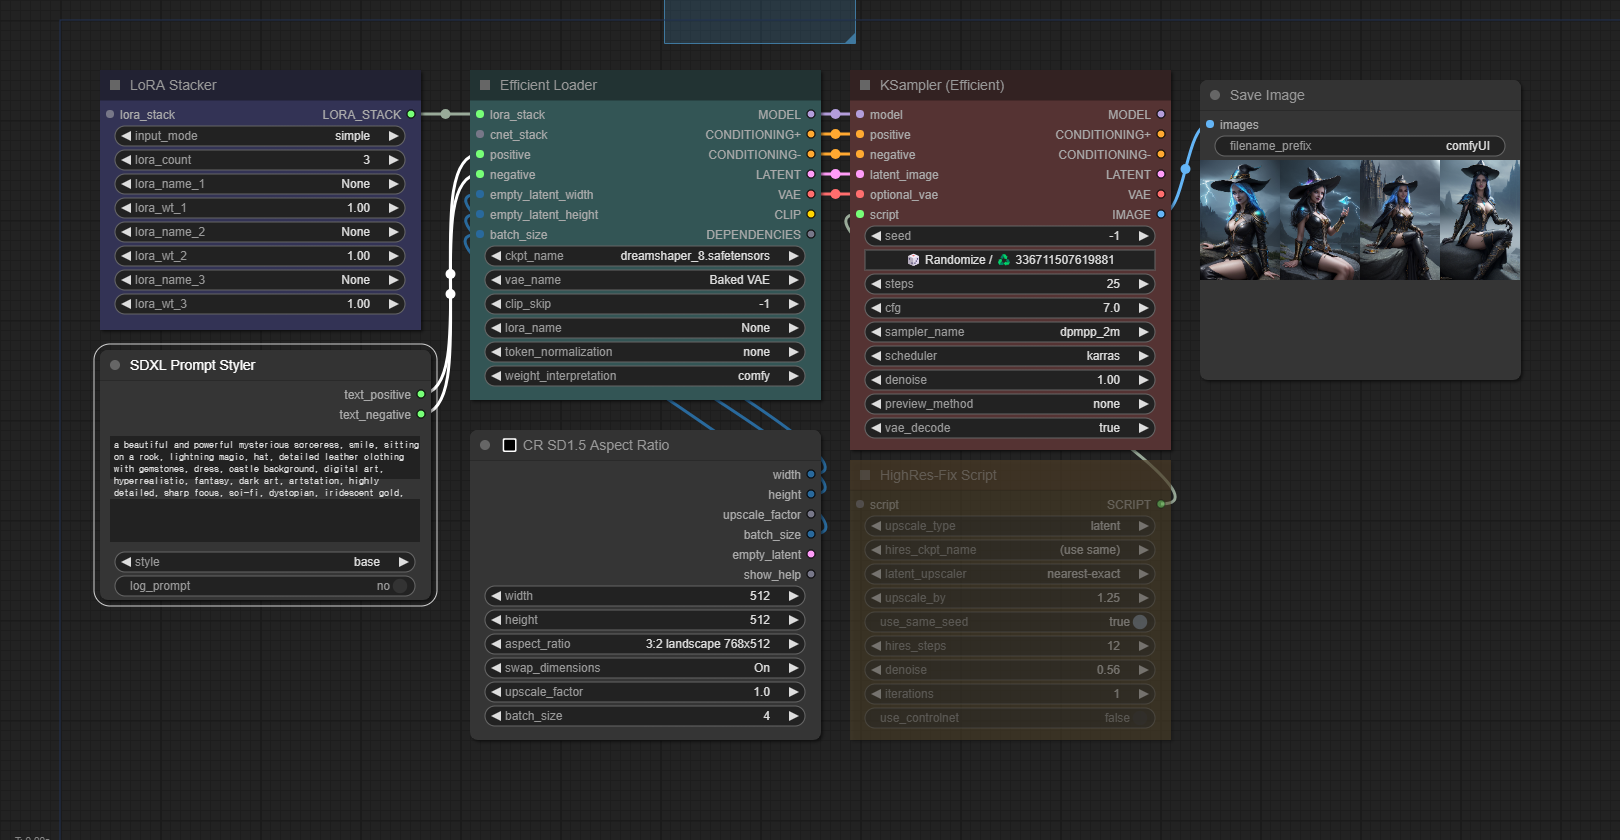Open the aspect_ratio 3:2 landscape selector
This screenshot has width=1620, height=840.
click(x=645, y=644)
